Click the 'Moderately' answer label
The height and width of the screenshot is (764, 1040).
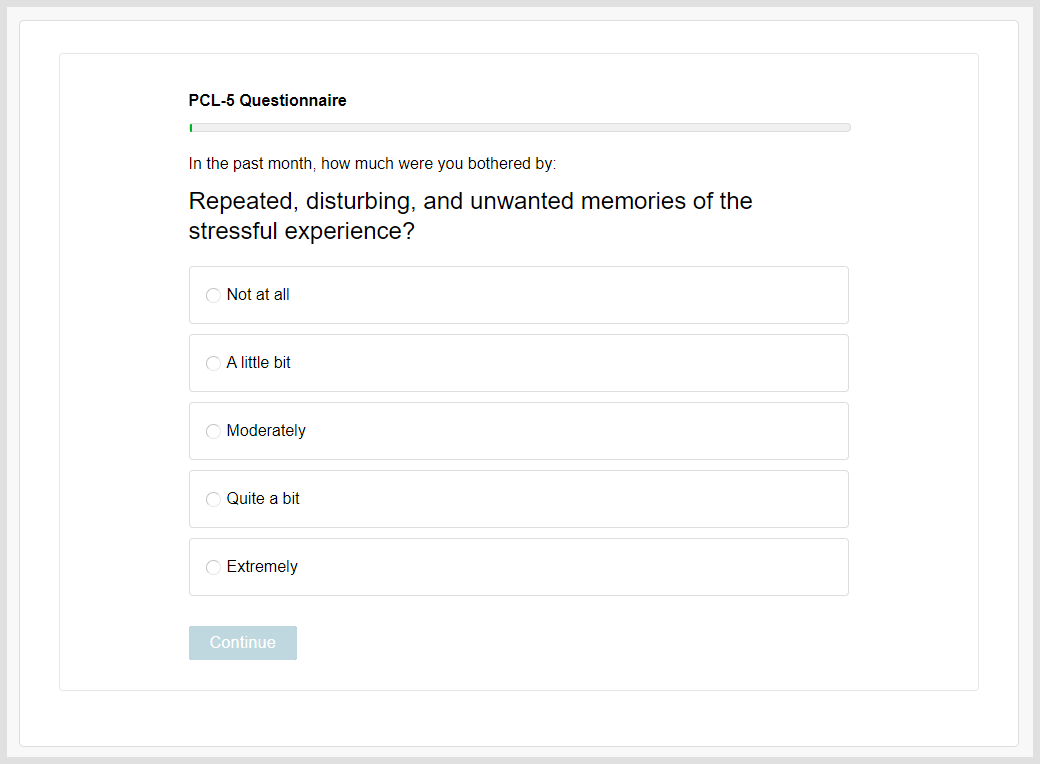(266, 431)
